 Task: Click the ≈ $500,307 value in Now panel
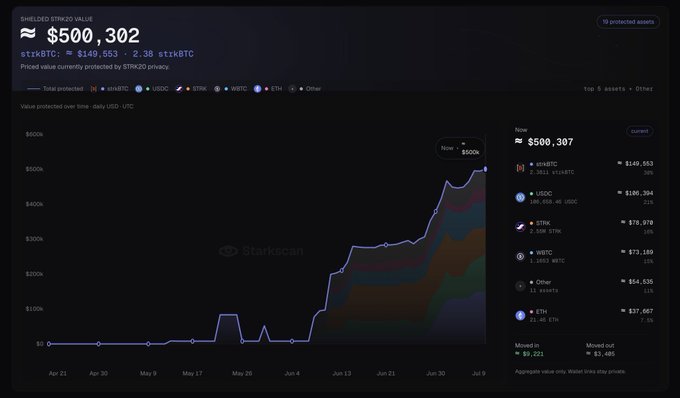pyautogui.click(x=544, y=142)
